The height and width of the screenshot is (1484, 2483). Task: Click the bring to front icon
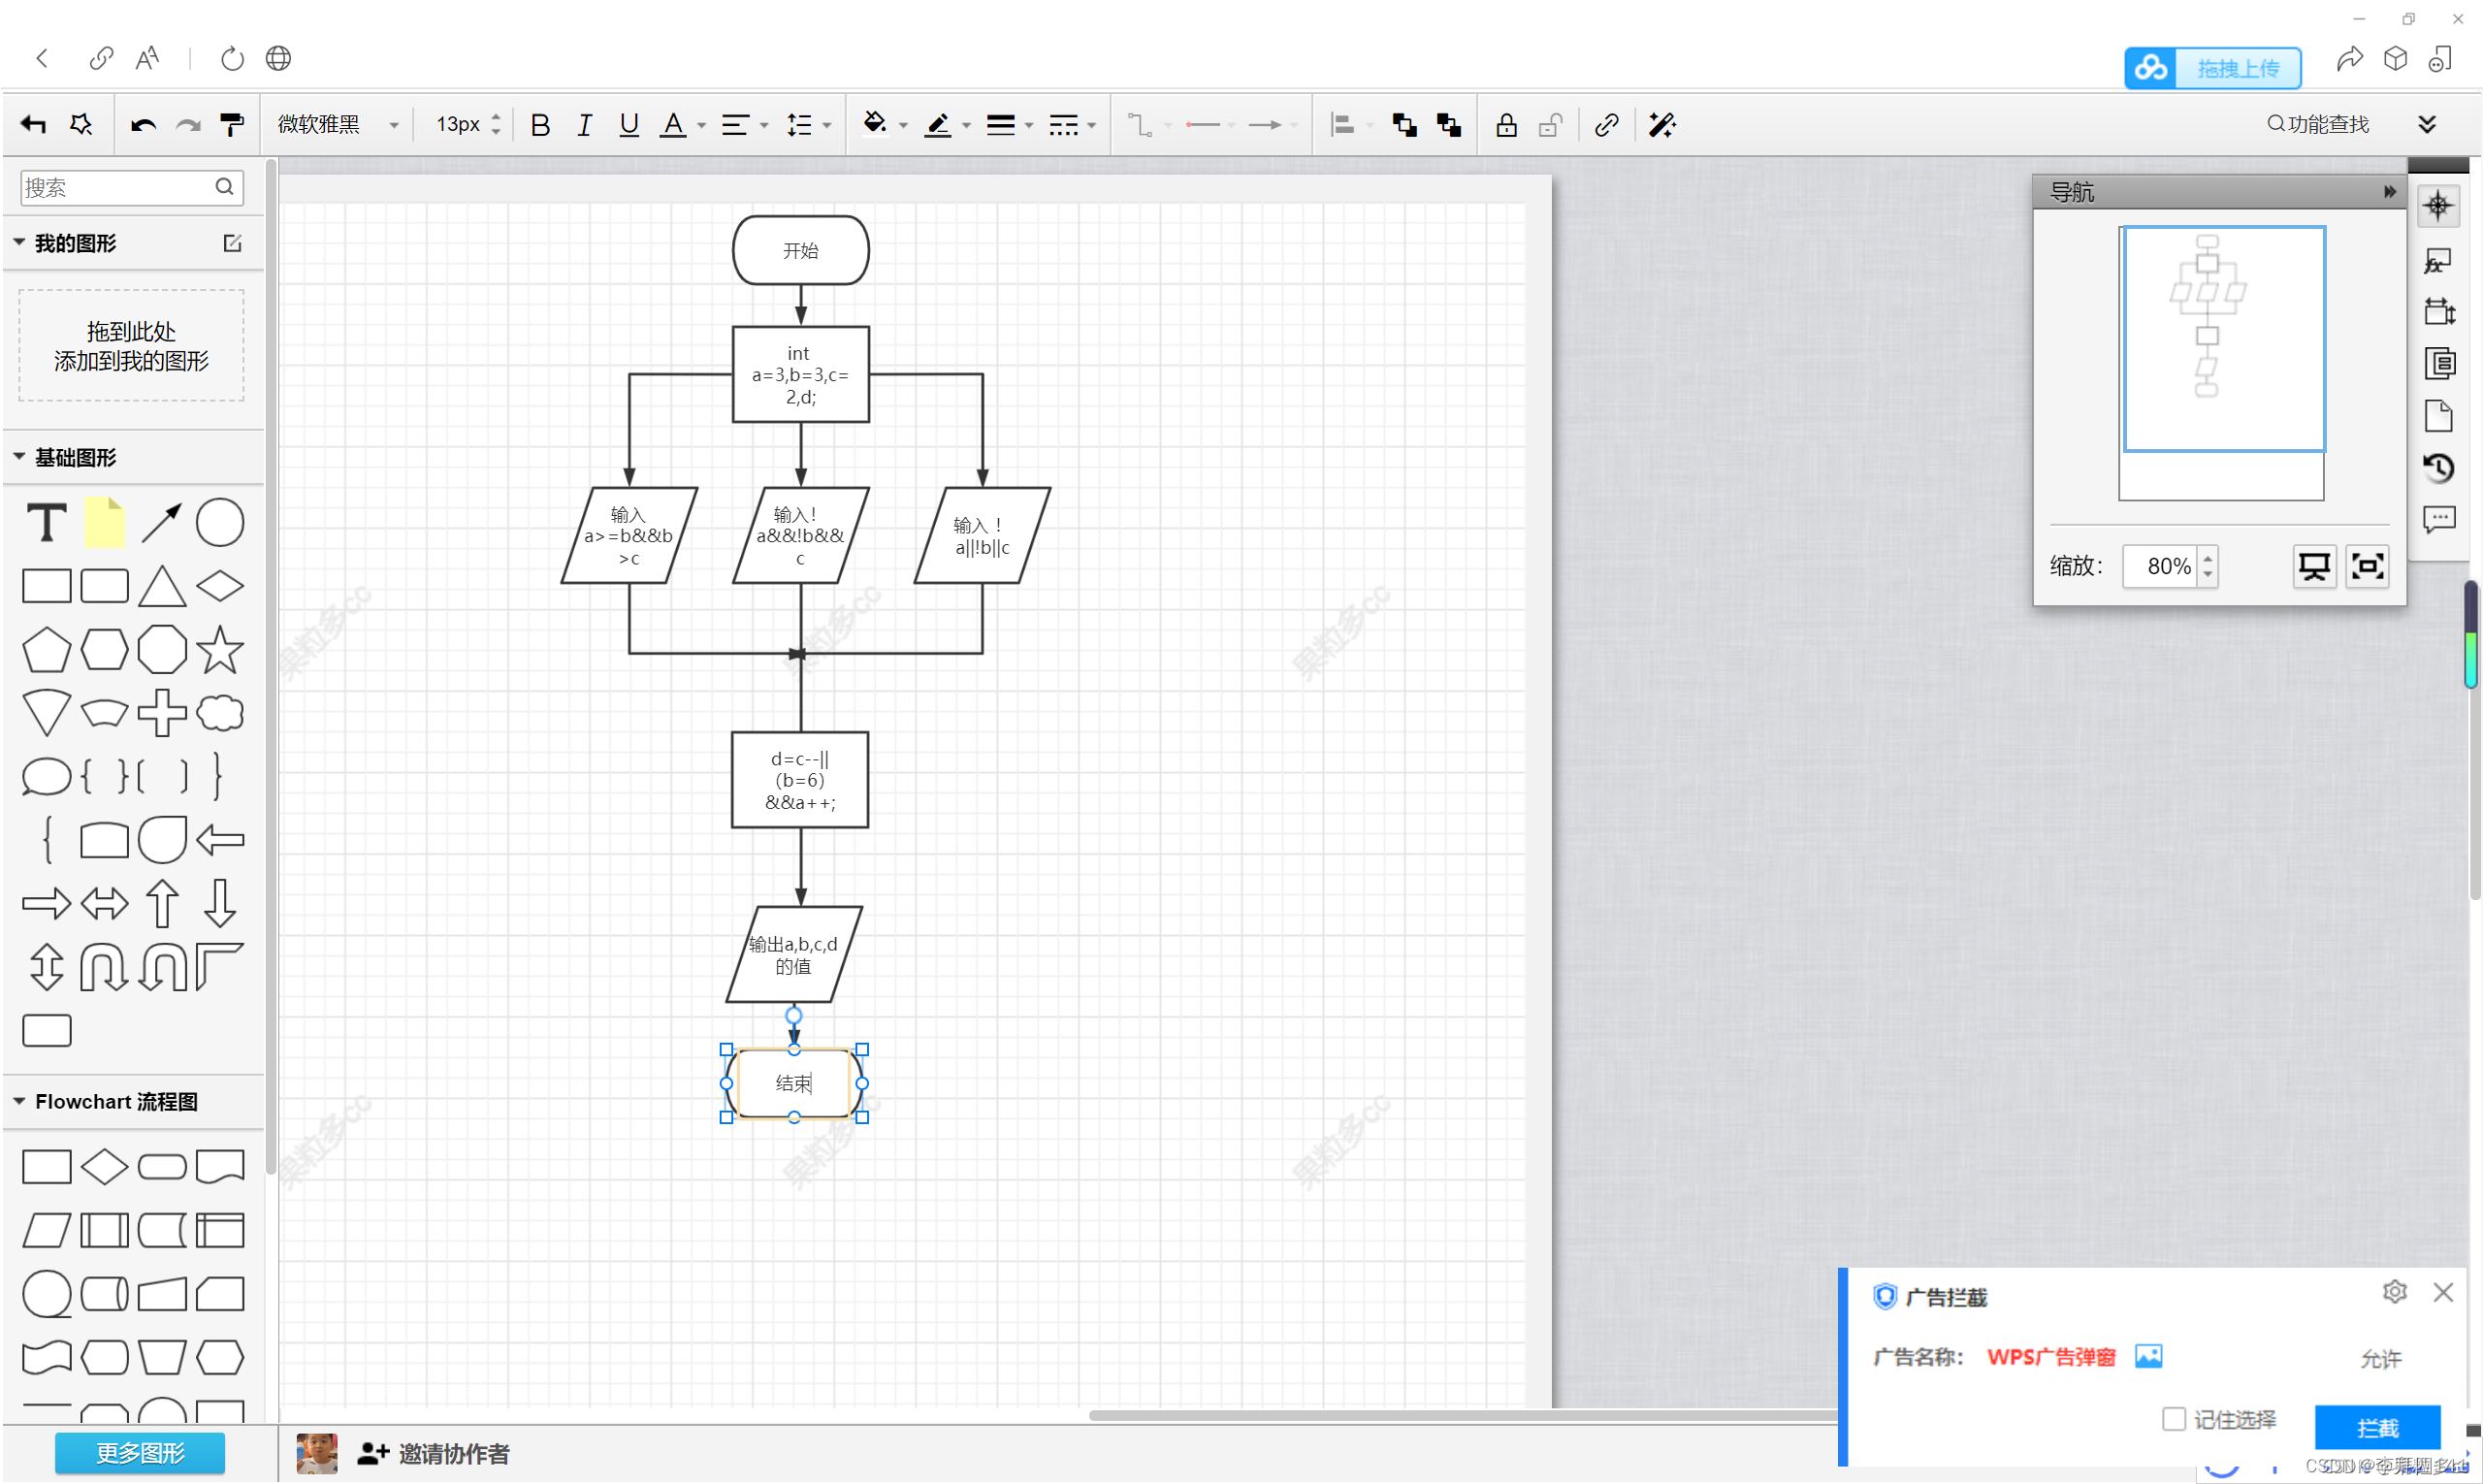point(1404,125)
